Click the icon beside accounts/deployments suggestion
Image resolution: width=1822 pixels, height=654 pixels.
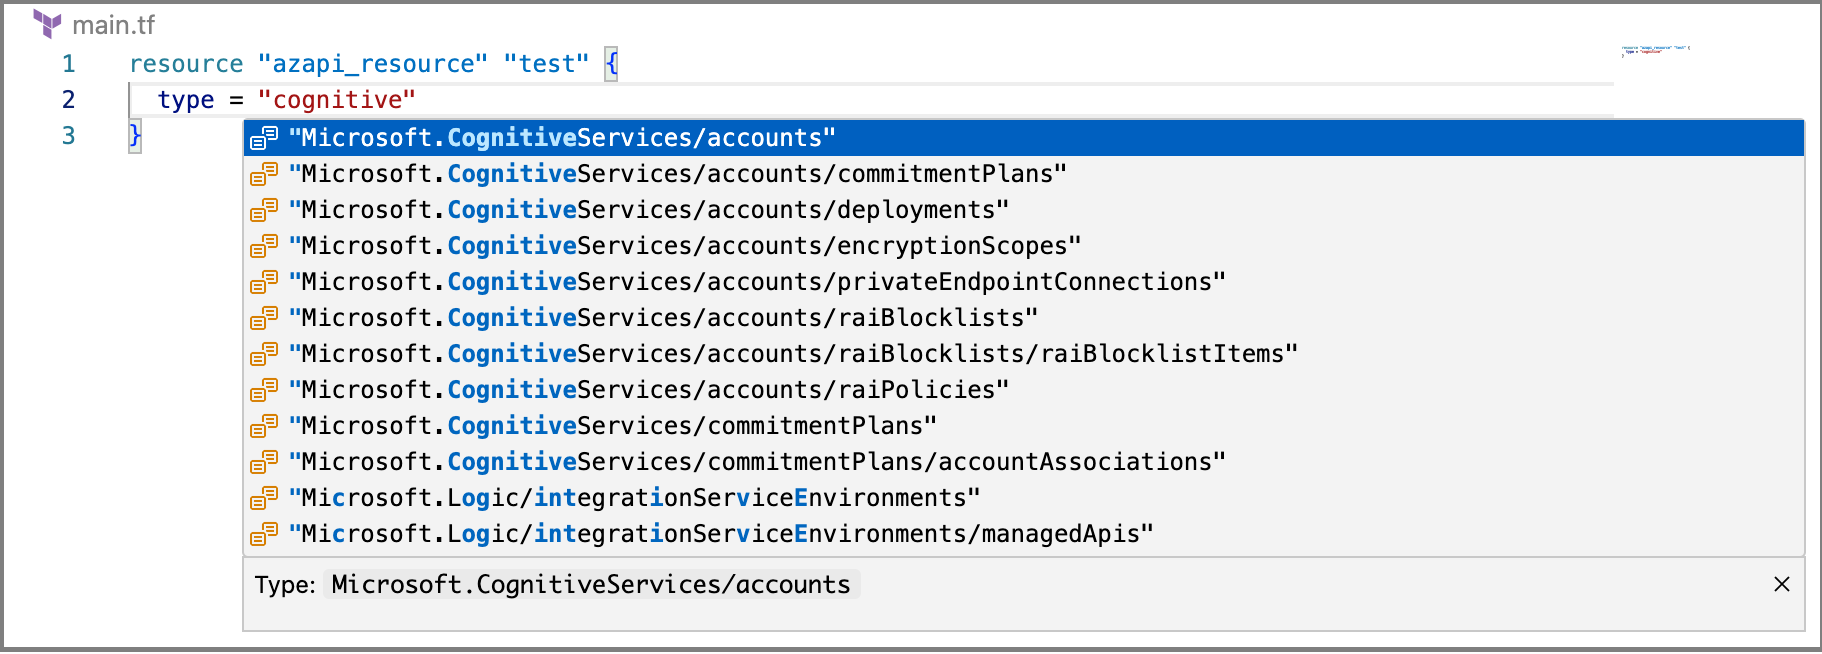(264, 210)
